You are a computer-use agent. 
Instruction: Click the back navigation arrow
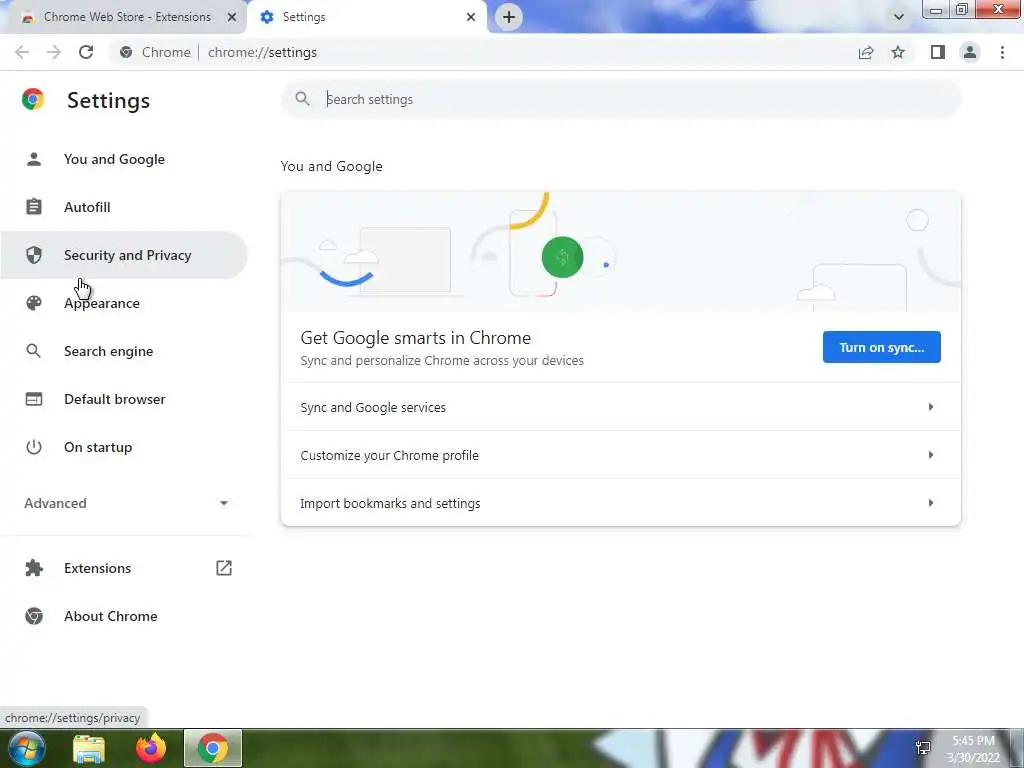pos(22,52)
